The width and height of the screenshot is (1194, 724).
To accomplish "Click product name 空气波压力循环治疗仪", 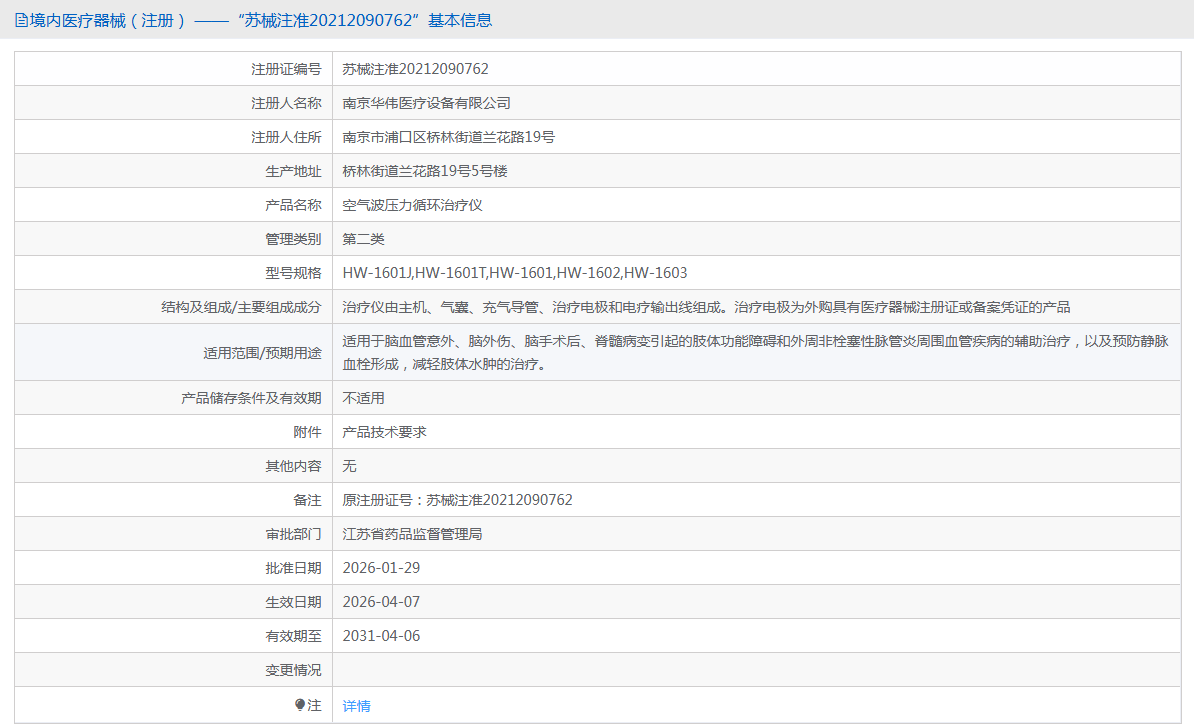I will [x=412, y=205].
